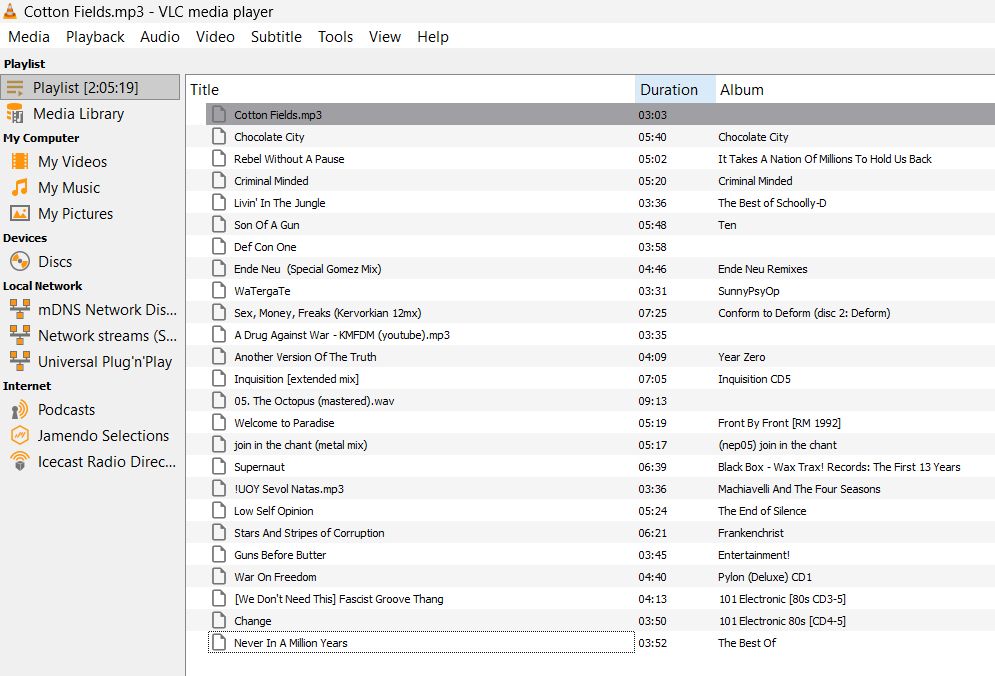
Task: Select track !UOY Sevol Natas.mp3
Action: point(289,489)
